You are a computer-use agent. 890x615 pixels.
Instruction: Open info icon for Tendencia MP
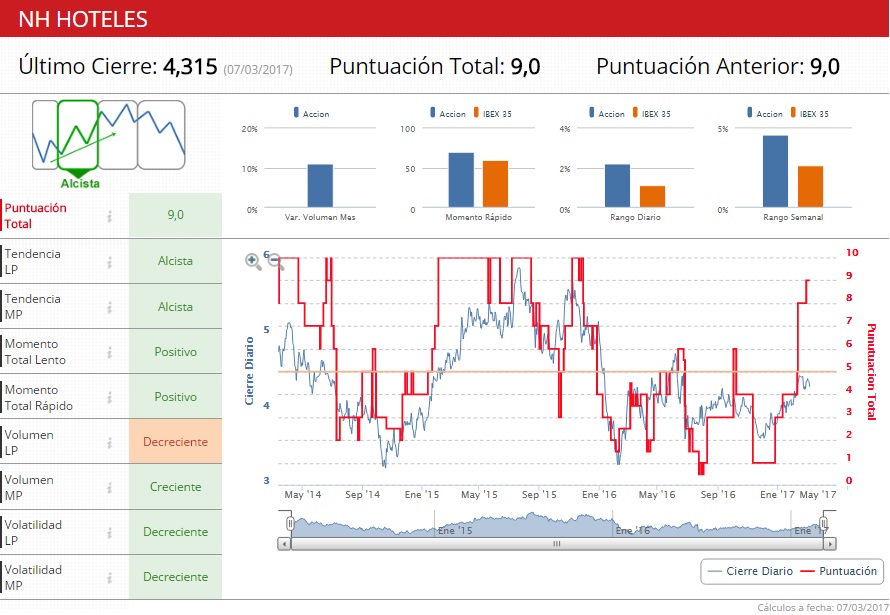(x=110, y=307)
